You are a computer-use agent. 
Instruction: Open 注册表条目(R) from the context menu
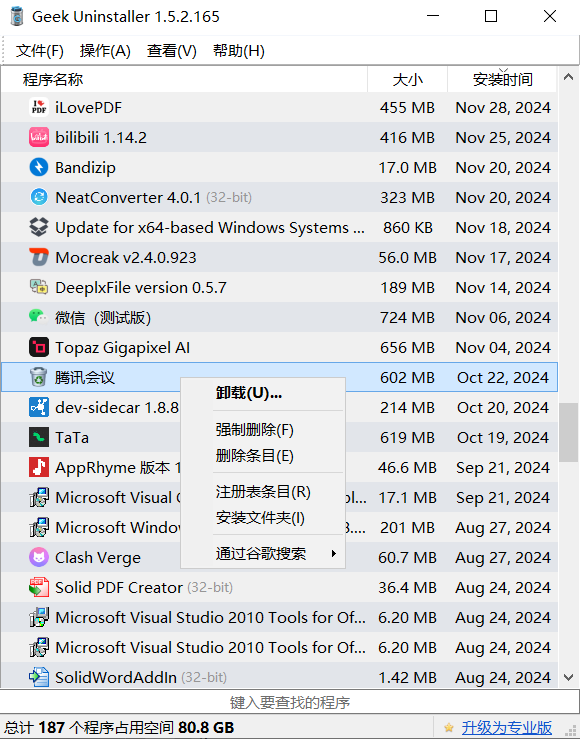click(263, 492)
